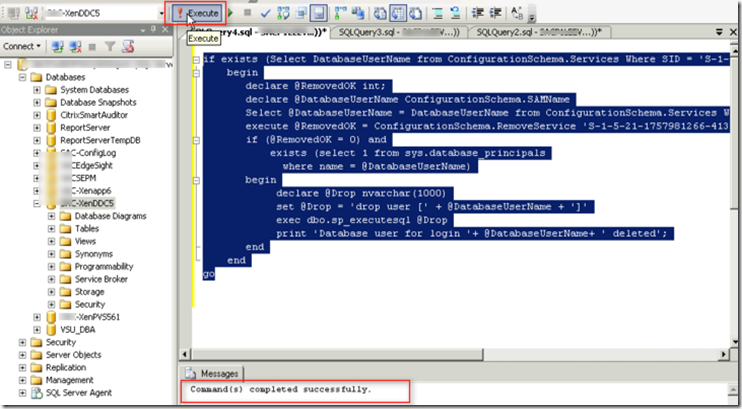Viewport: 742px width, 409px height.
Task: Open the Query Options dialog icon
Action: pyautogui.click(x=300, y=13)
